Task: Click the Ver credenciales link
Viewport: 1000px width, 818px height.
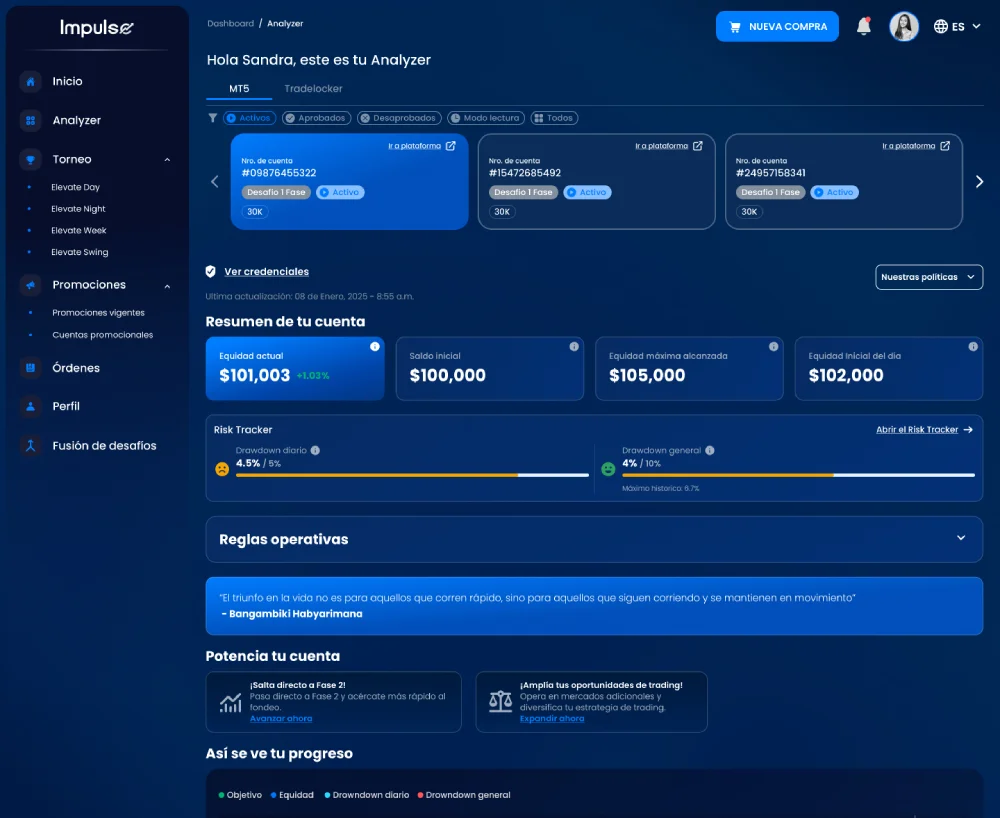Action: [267, 272]
